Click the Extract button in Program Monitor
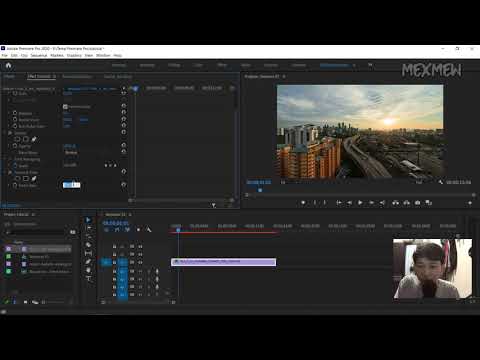Viewport: 480px width, 360px height. tap(407, 203)
